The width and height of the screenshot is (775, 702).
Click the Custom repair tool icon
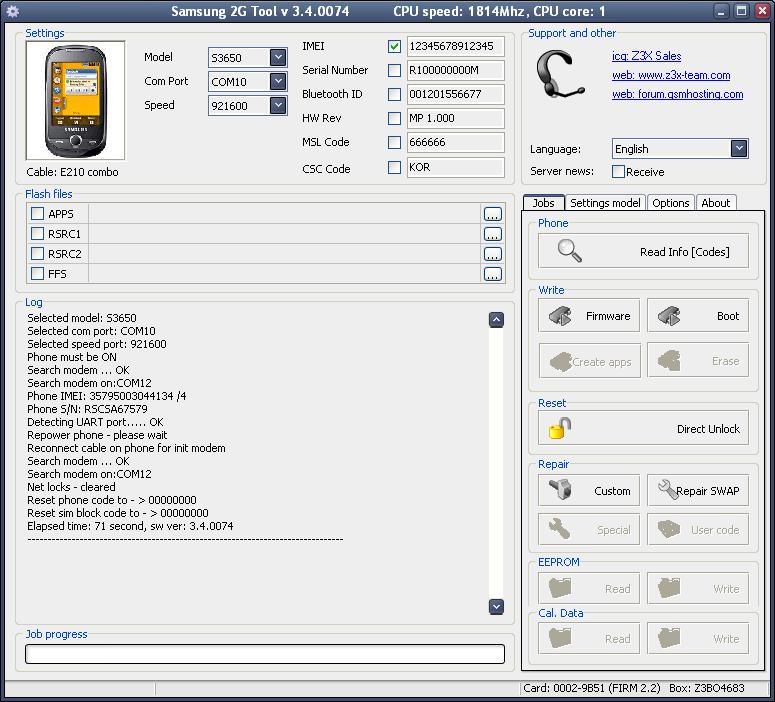coord(560,490)
